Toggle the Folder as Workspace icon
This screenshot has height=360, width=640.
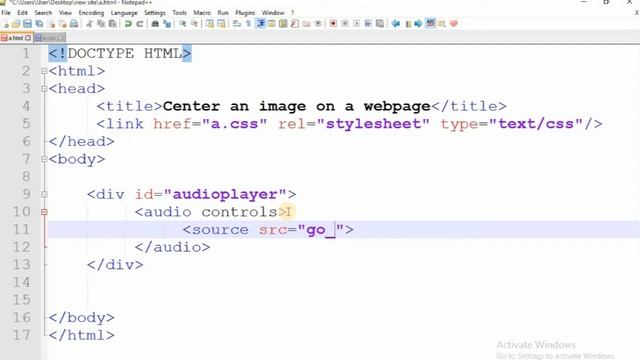tap(306, 24)
